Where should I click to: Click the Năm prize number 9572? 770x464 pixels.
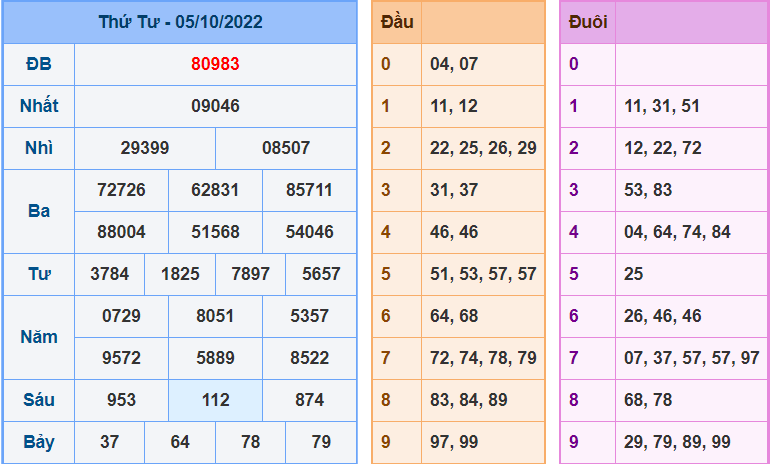pos(121,358)
